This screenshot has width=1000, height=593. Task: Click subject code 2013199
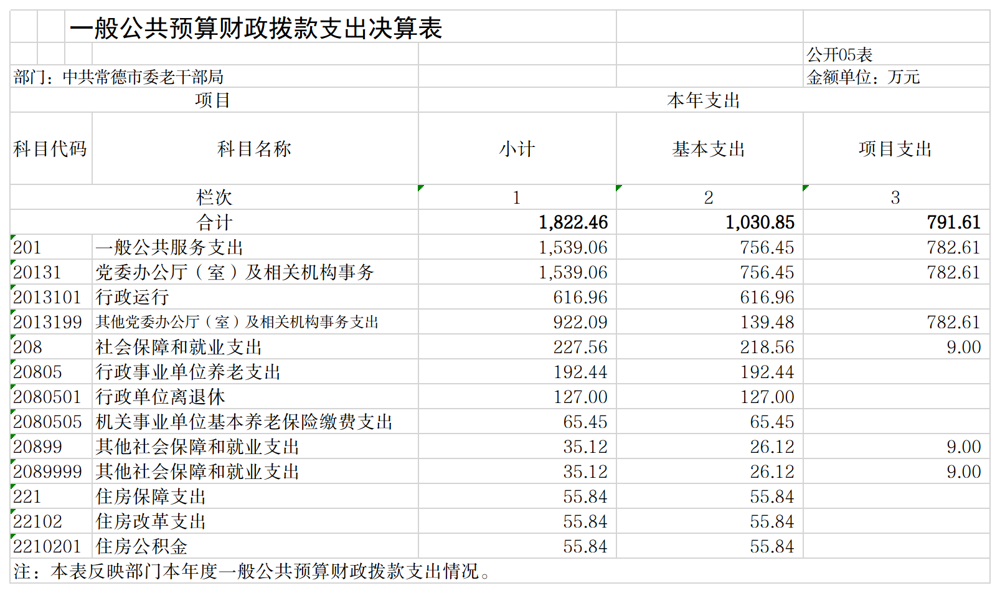tap(47, 322)
